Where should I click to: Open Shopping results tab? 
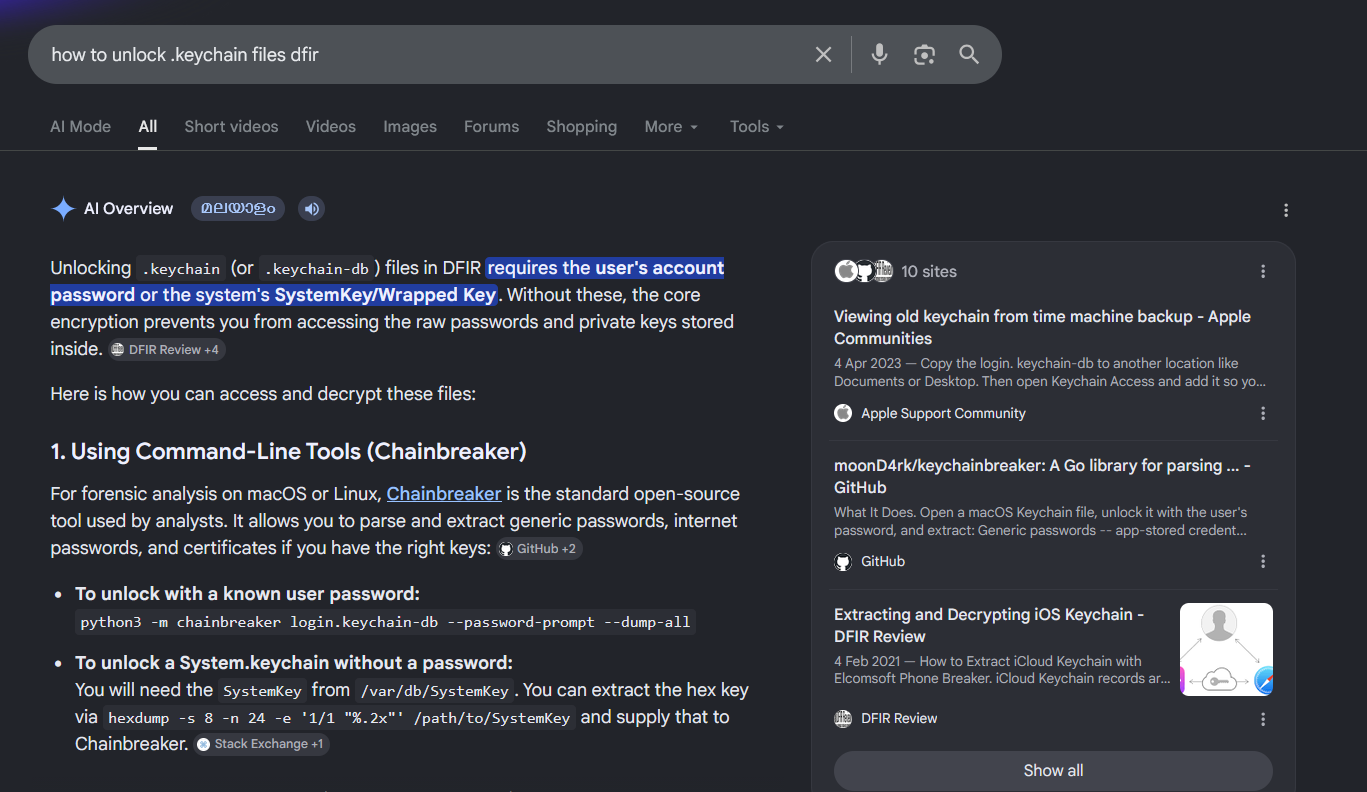581,127
